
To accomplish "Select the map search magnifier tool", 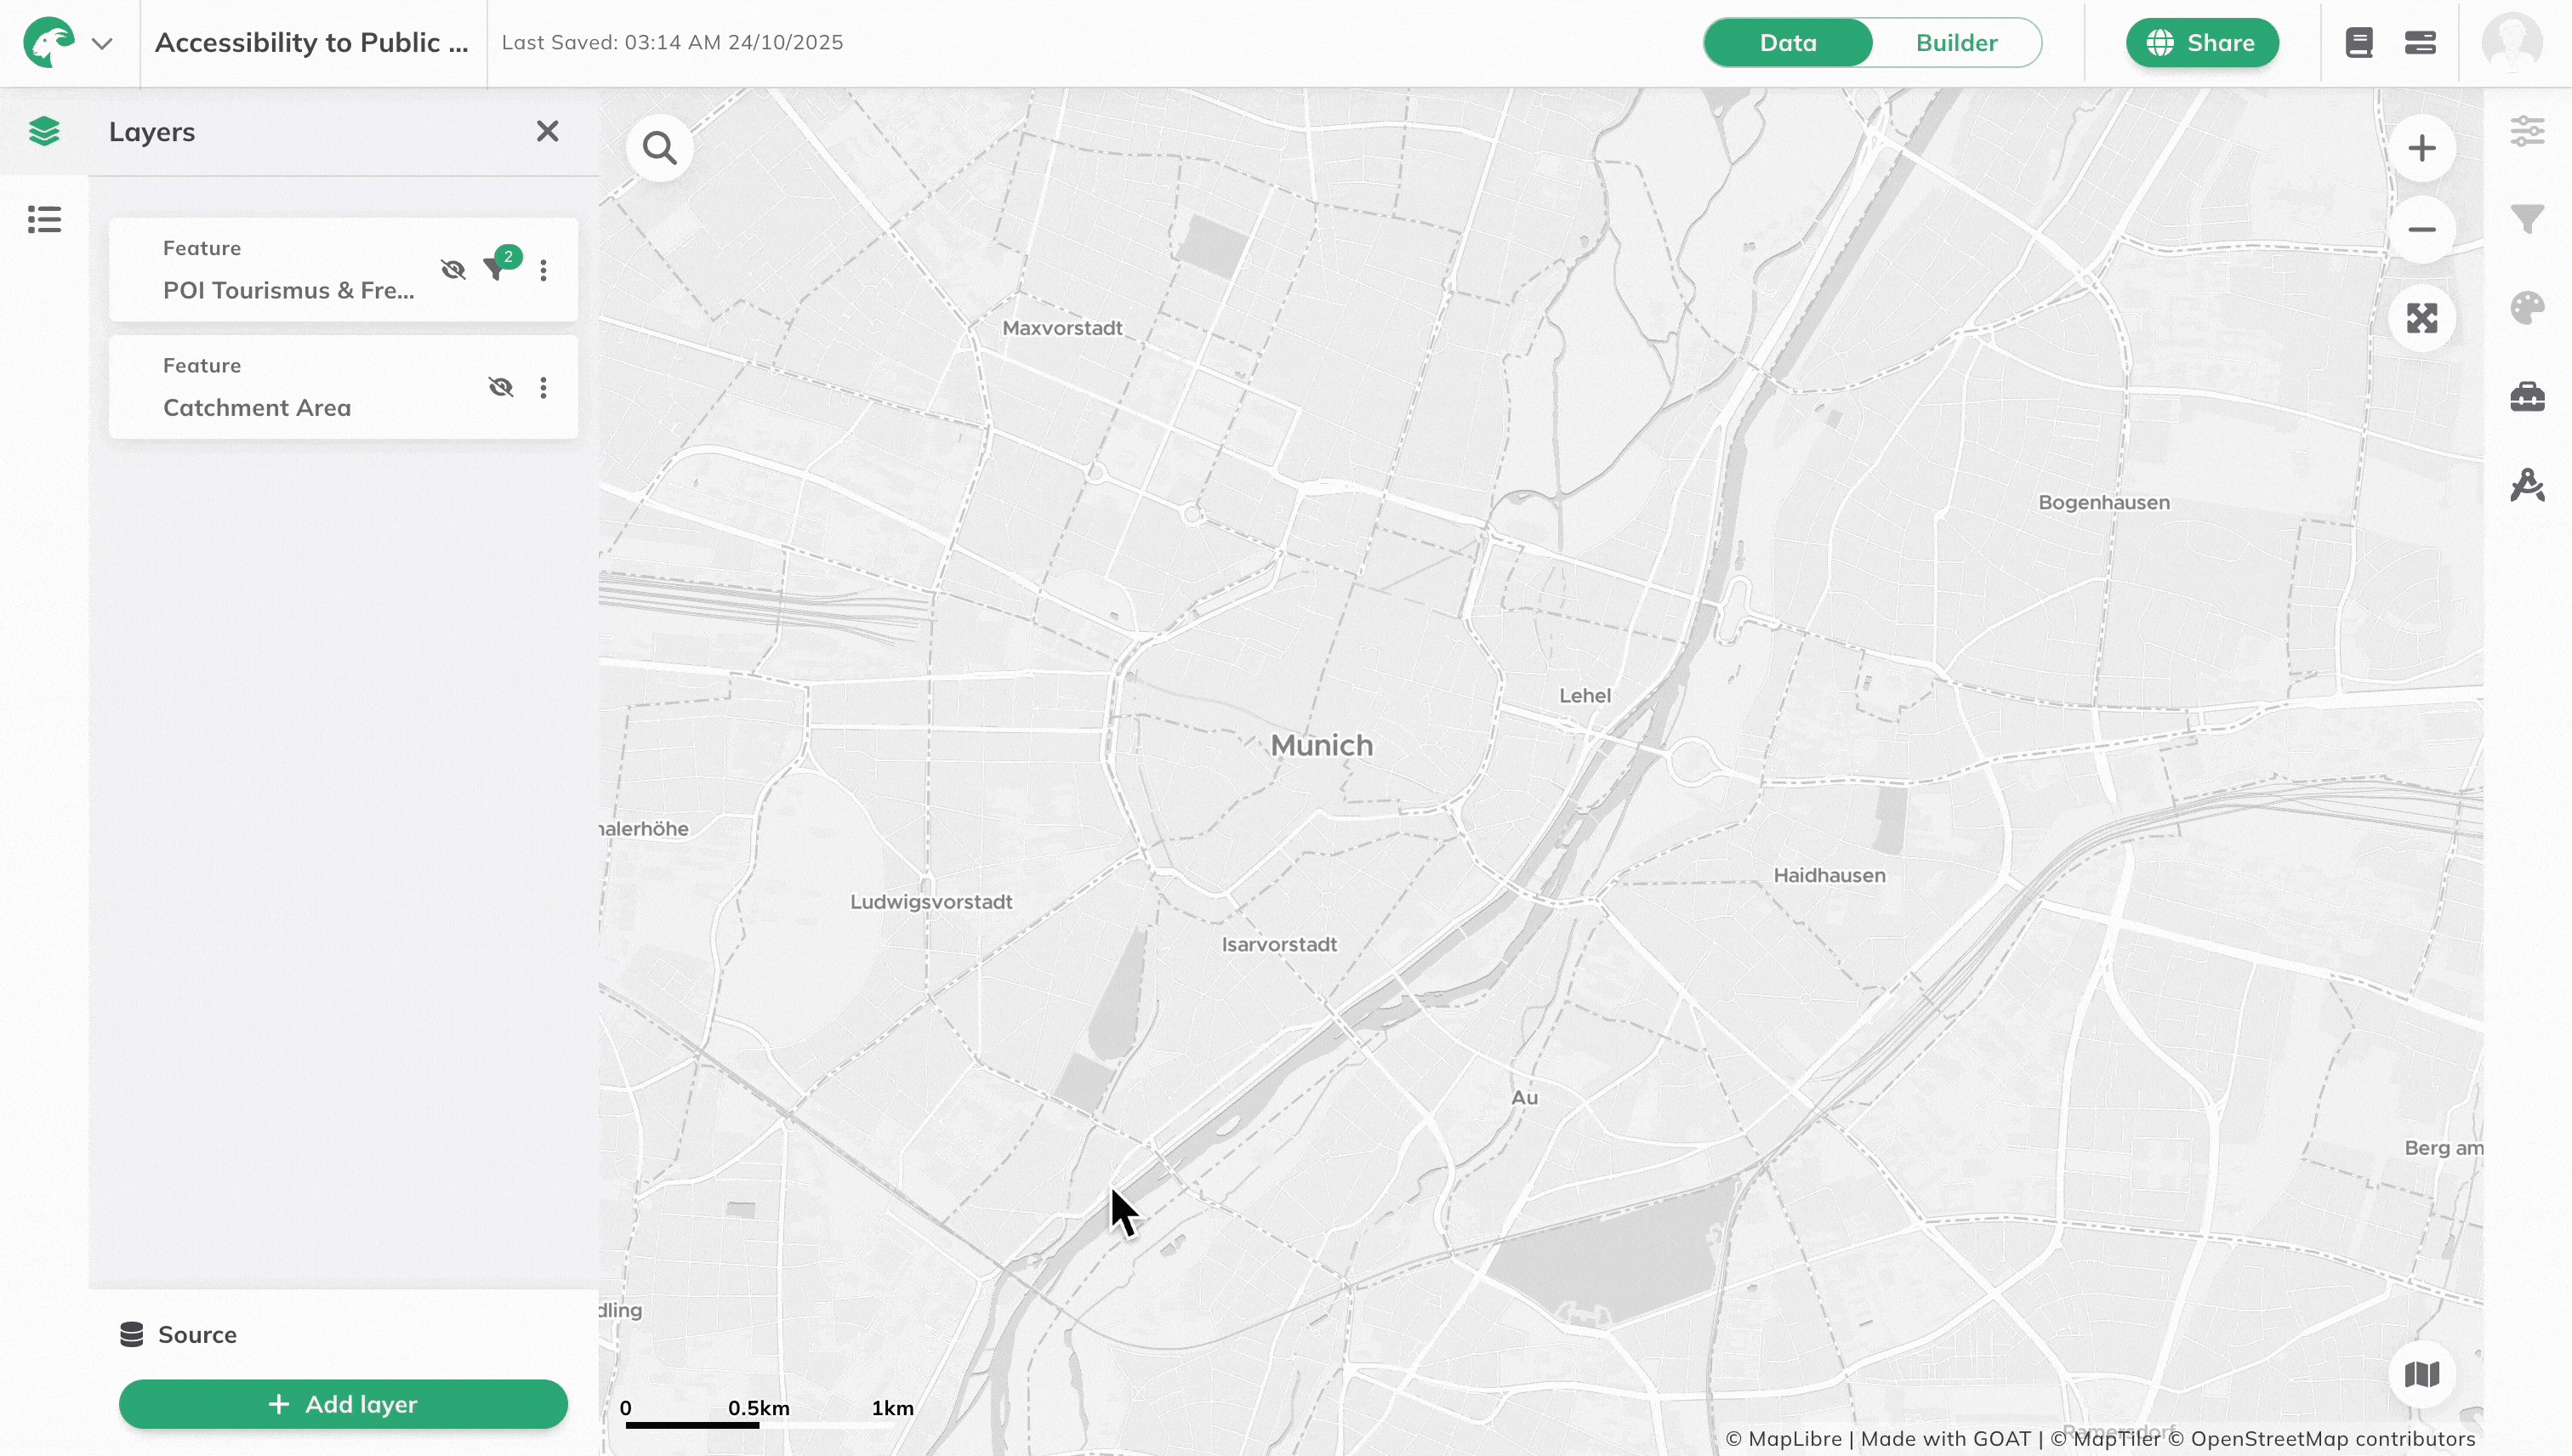I will [x=660, y=148].
